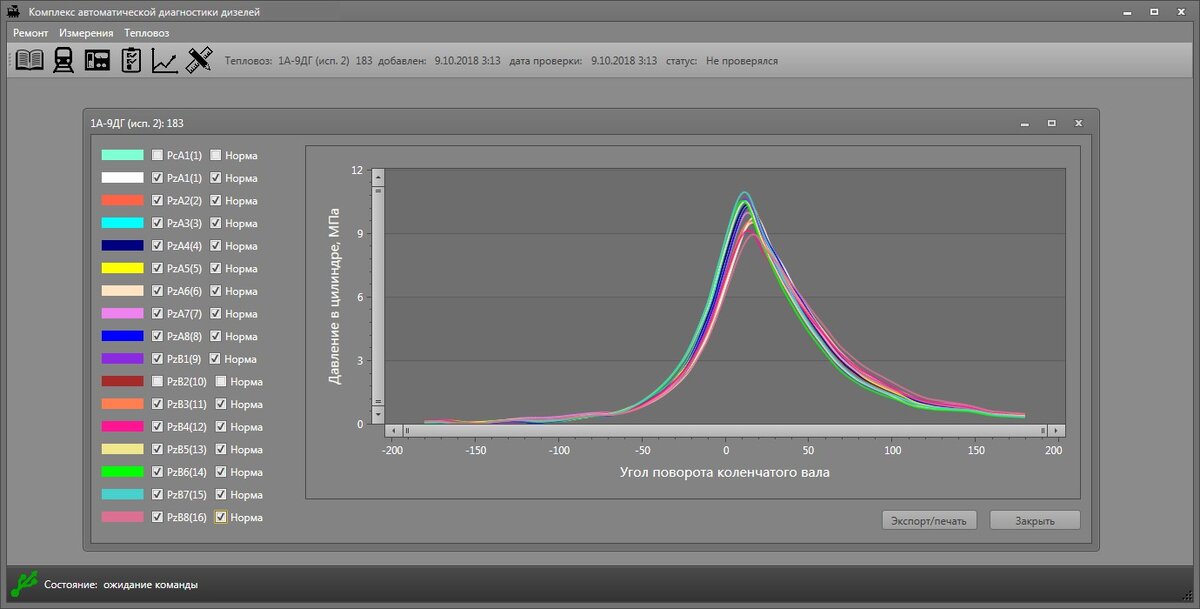Image resolution: width=1200 pixels, height=609 pixels.
Task: Click the dark navy PzA4(4) color swatch
Action: [x=122, y=245]
